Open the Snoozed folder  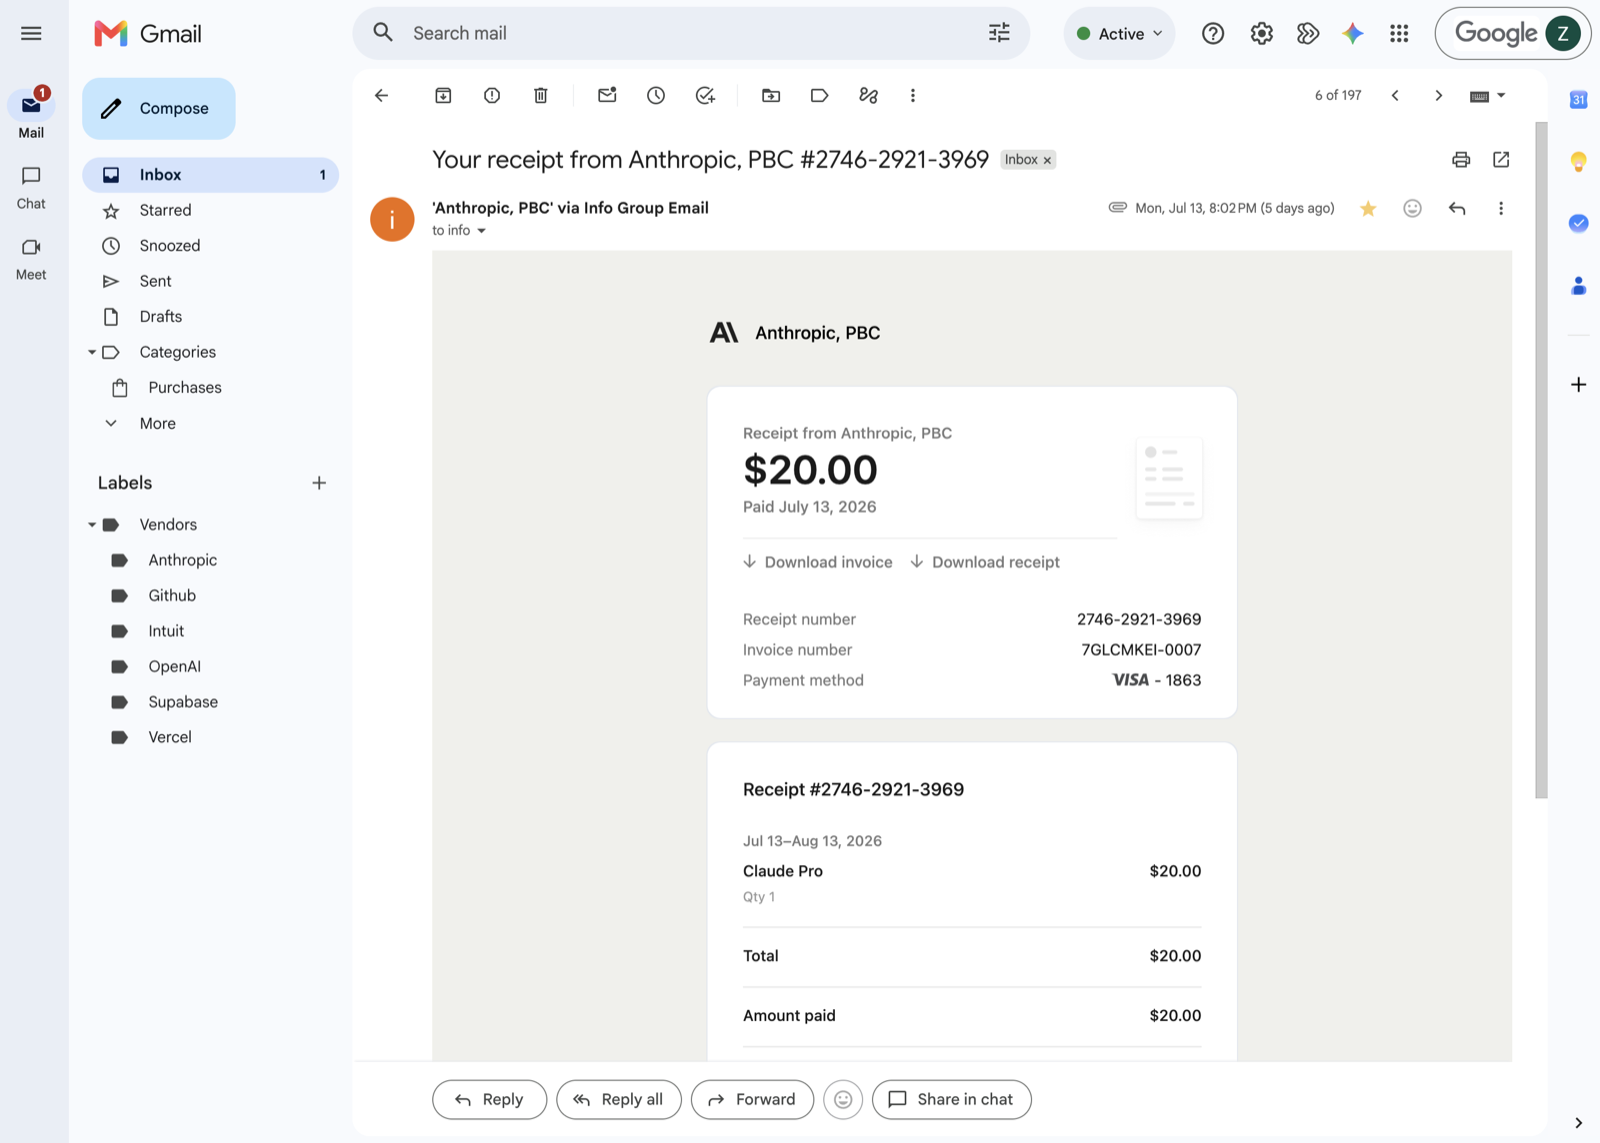coord(210,245)
